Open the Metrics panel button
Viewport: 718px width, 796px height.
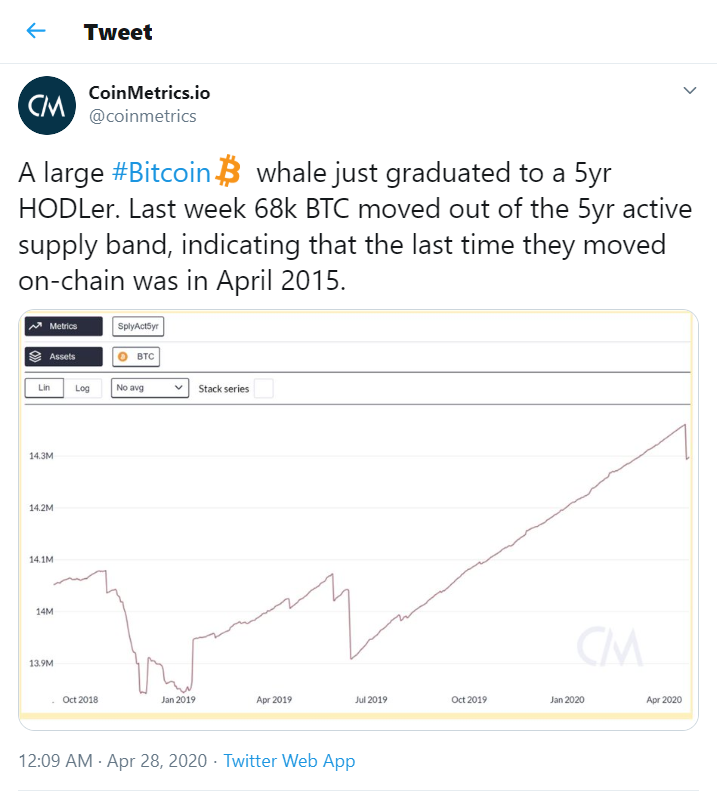coord(63,326)
